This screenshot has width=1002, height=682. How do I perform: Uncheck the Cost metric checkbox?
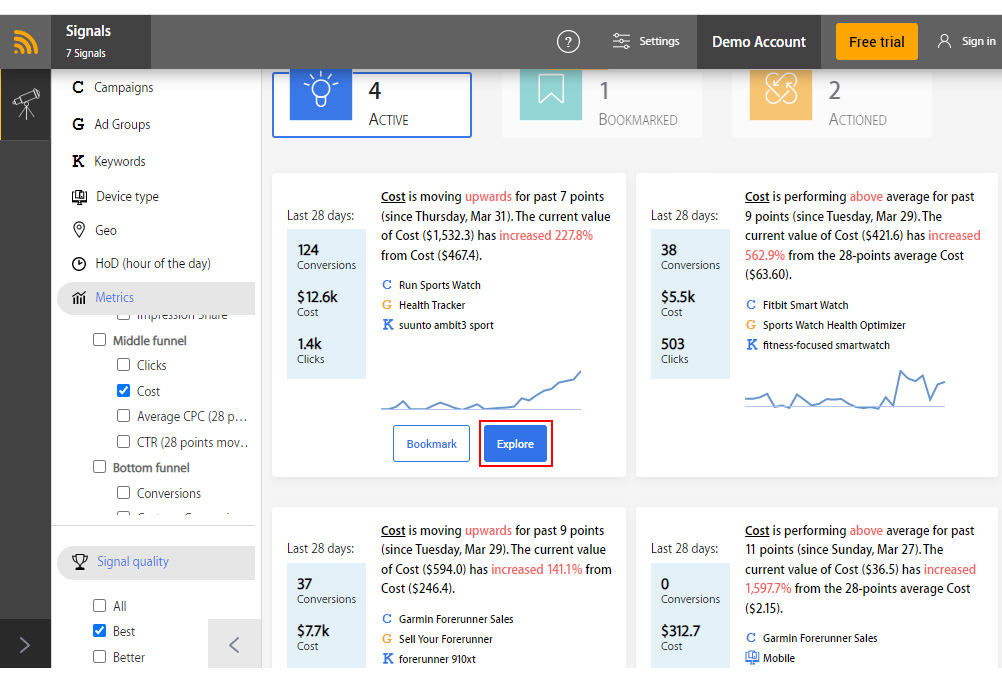pyautogui.click(x=123, y=390)
